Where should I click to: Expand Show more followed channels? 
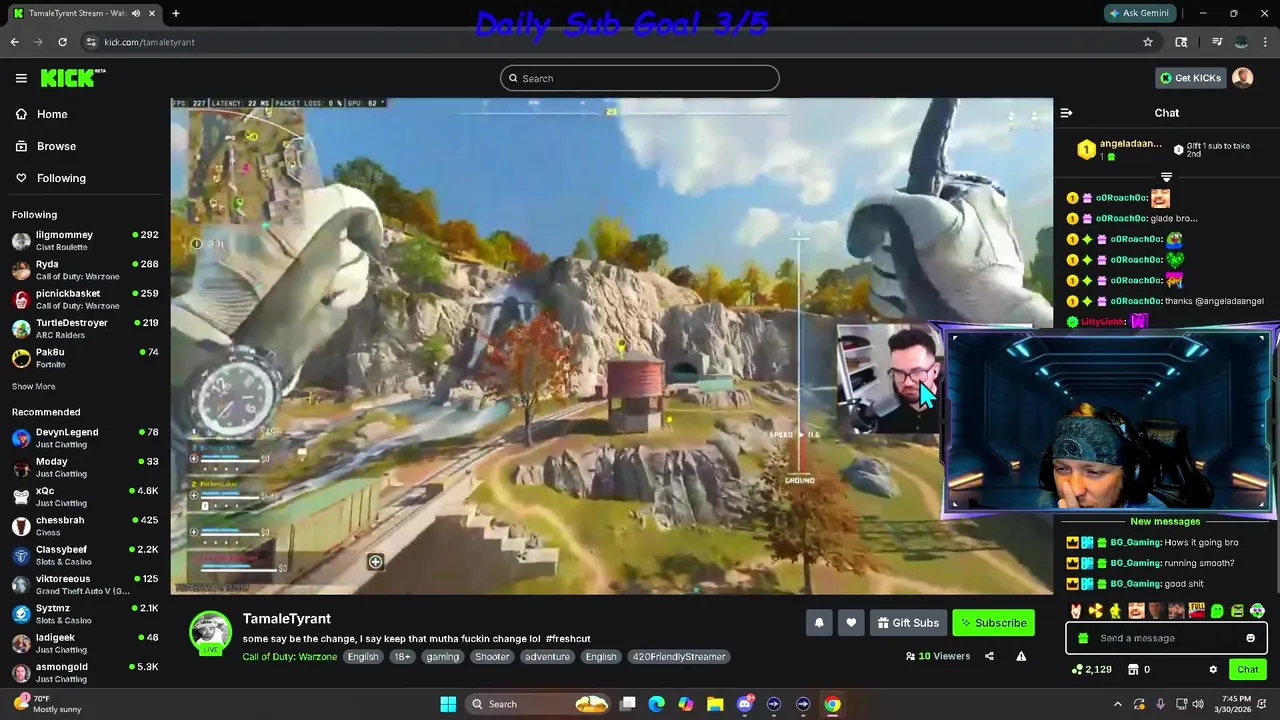(x=34, y=386)
